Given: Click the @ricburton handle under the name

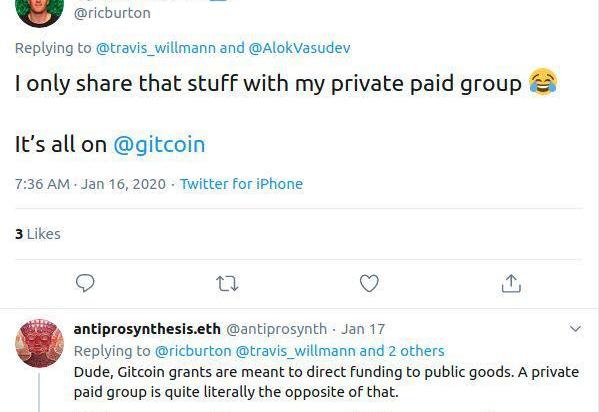Looking at the screenshot, I should pyautogui.click(x=112, y=13).
